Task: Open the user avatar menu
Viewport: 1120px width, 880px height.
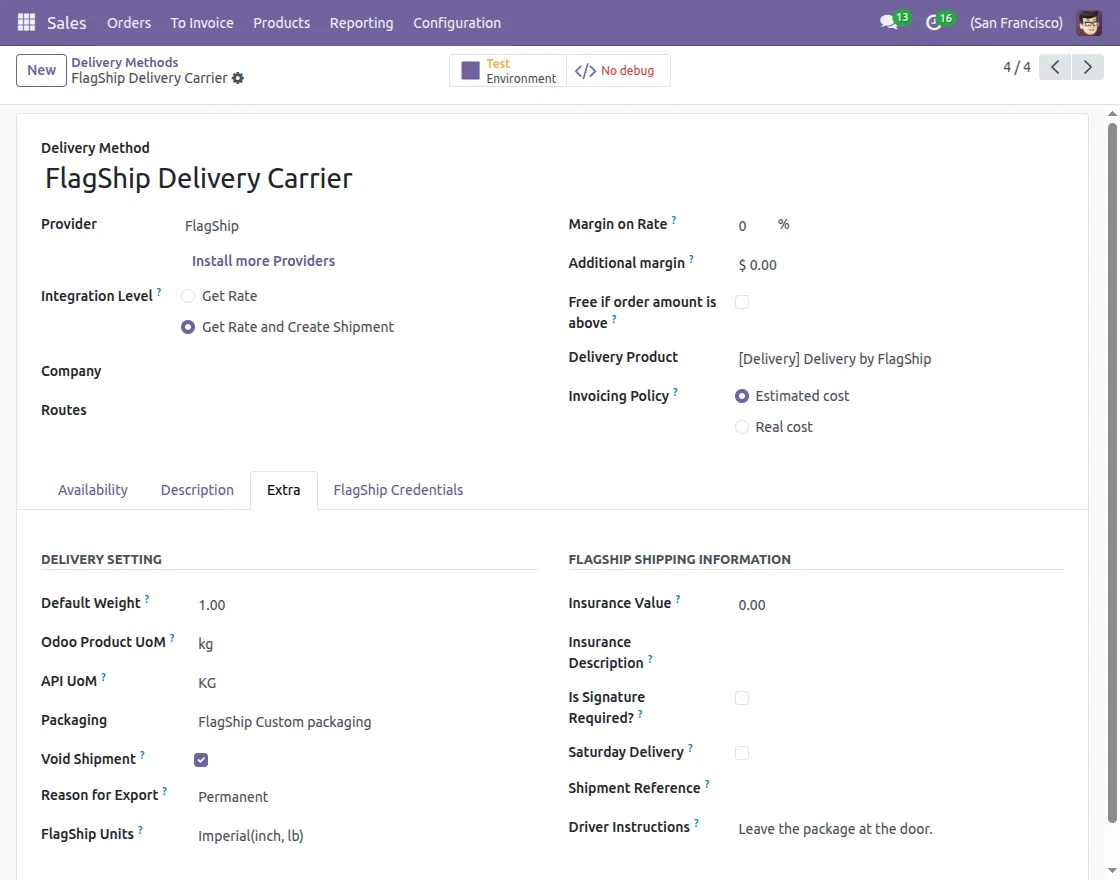Action: point(1088,22)
